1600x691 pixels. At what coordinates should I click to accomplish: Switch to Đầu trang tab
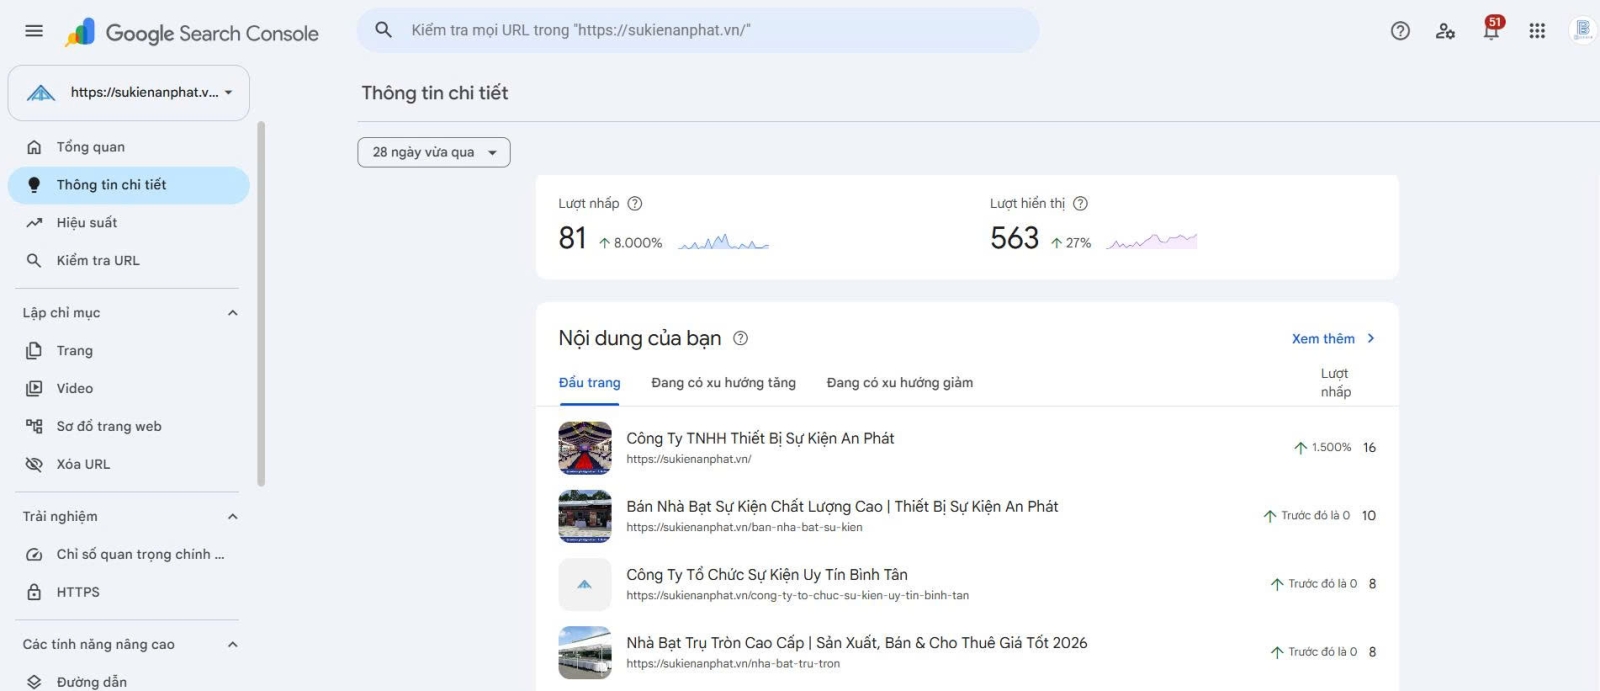coord(589,384)
